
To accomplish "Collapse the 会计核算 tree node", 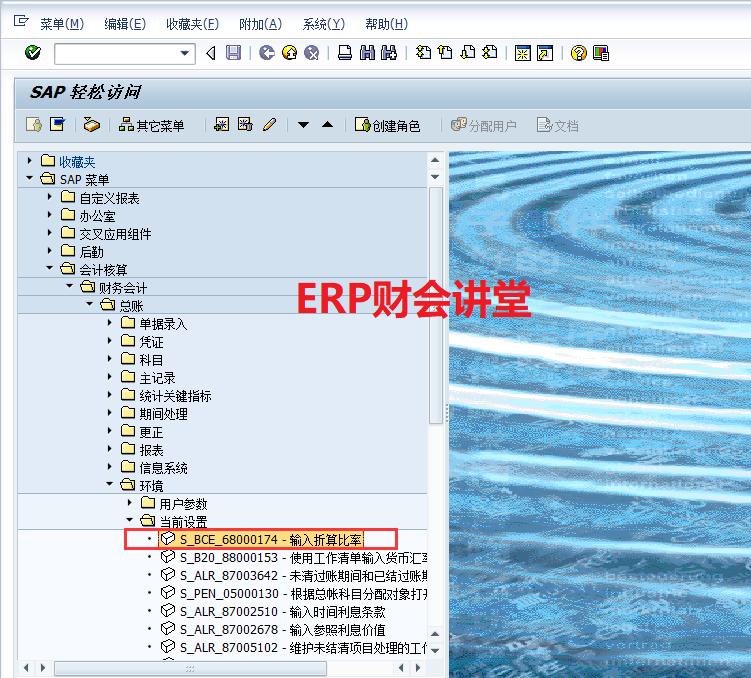I will [x=50, y=269].
